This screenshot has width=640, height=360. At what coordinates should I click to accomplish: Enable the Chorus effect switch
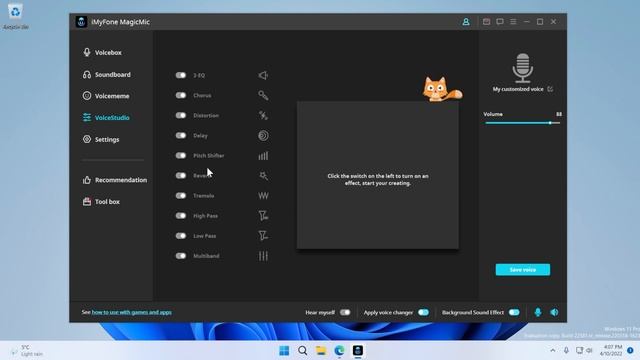(x=181, y=95)
